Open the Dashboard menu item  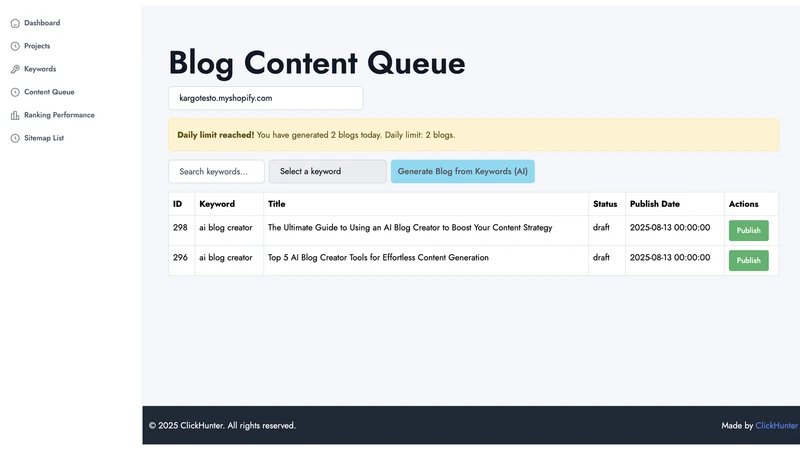point(42,23)
